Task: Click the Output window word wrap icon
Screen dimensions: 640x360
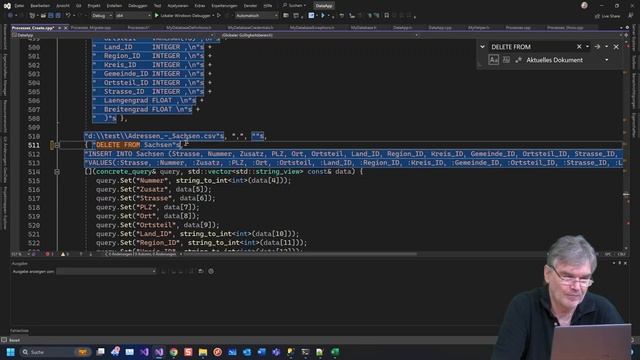Action: tap(200, 271)
